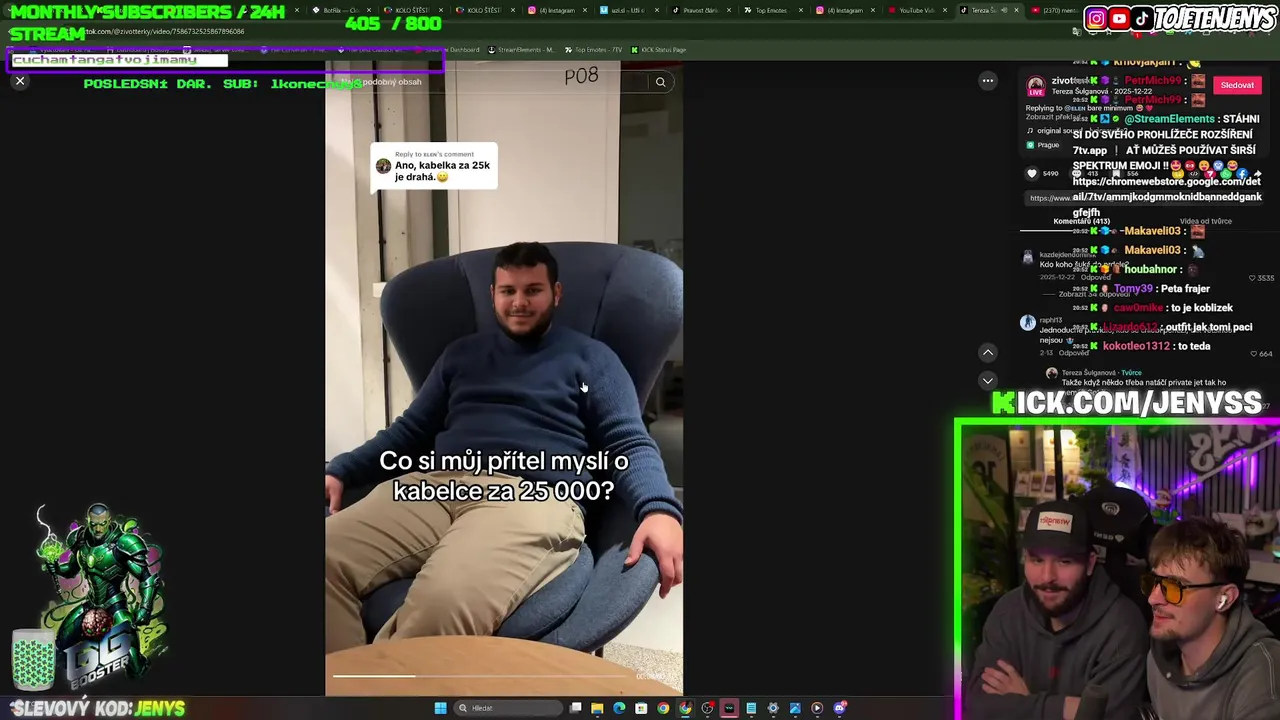Open Windows Start menu

440,708
